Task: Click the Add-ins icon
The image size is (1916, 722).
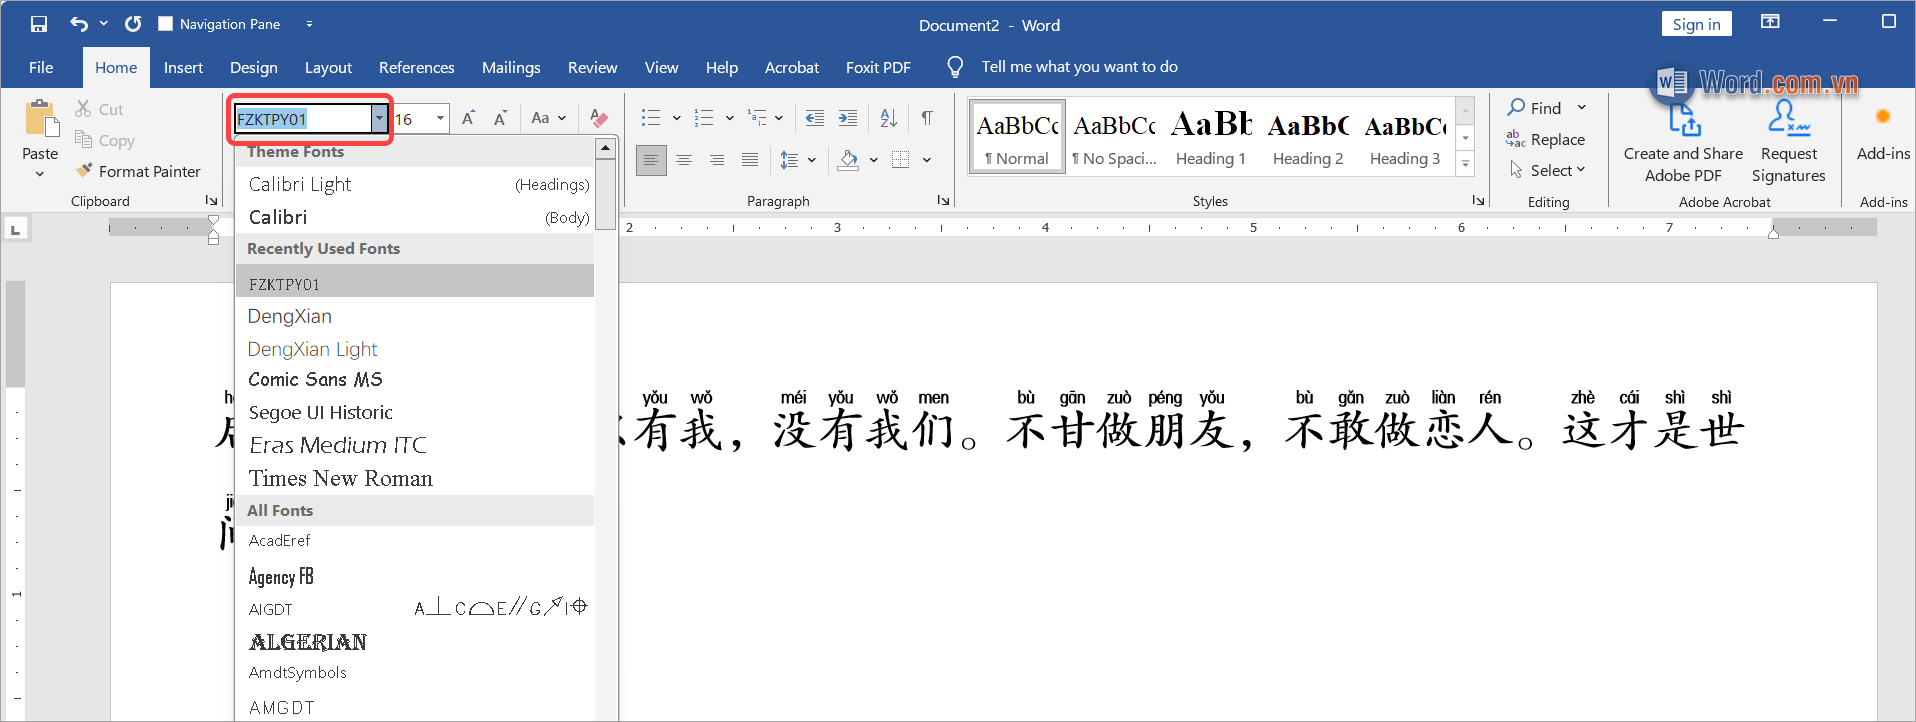Action: 1883,118
